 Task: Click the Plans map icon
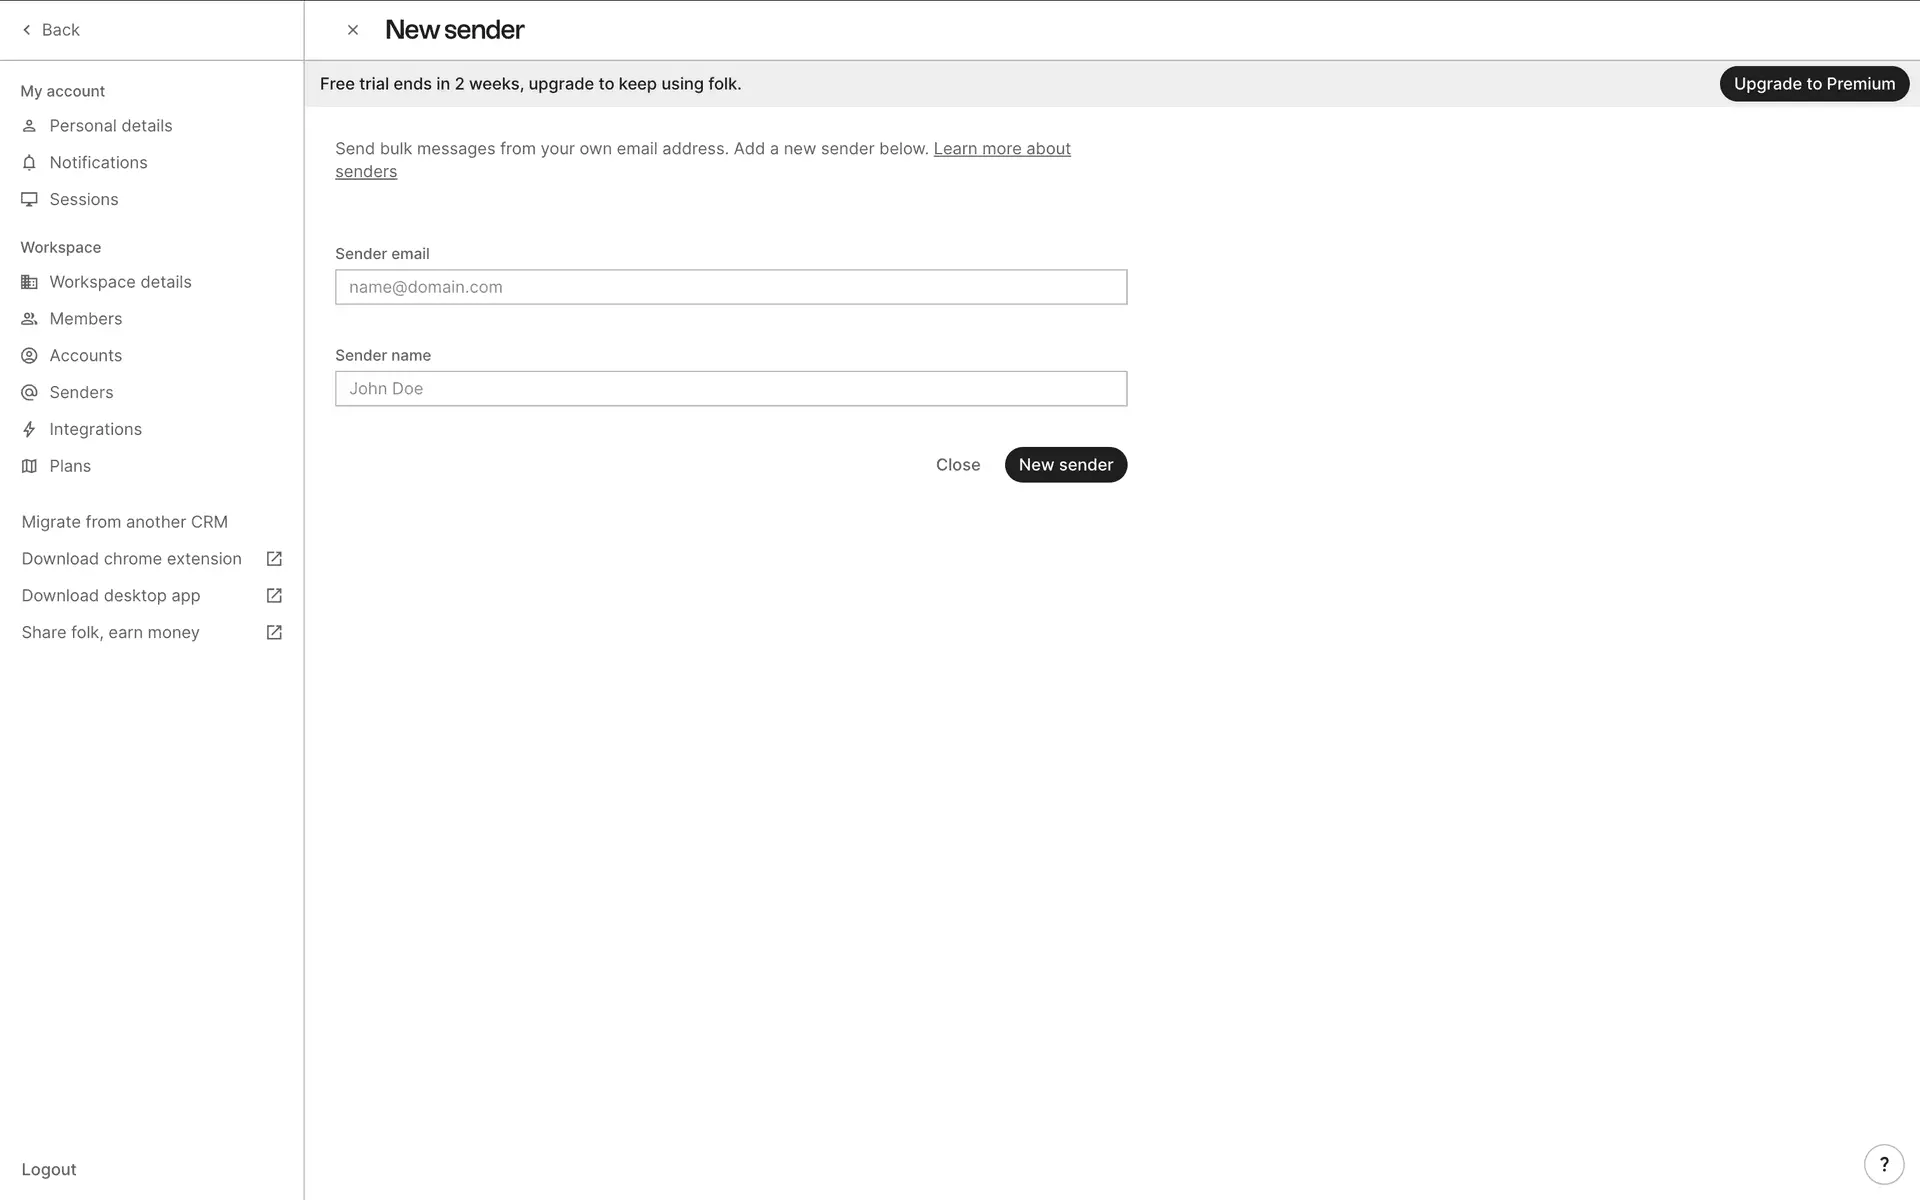tap(29, 466)
